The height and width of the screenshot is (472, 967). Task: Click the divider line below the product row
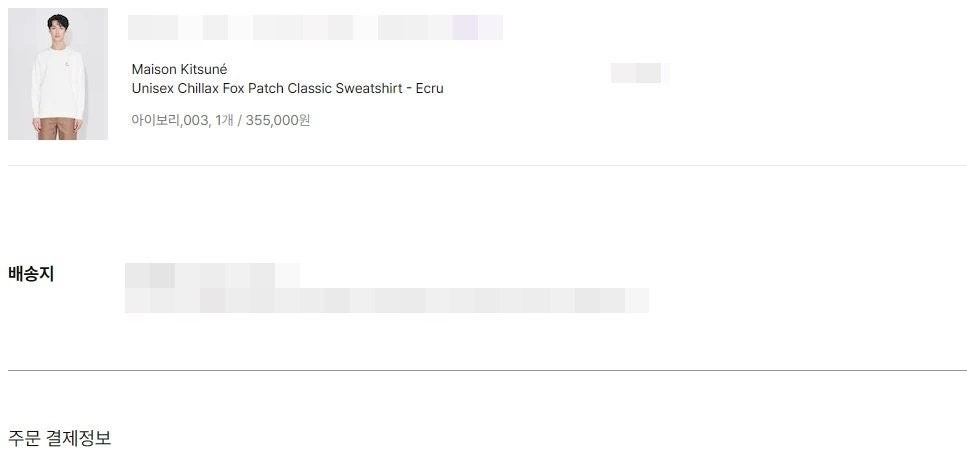(487, 165)
